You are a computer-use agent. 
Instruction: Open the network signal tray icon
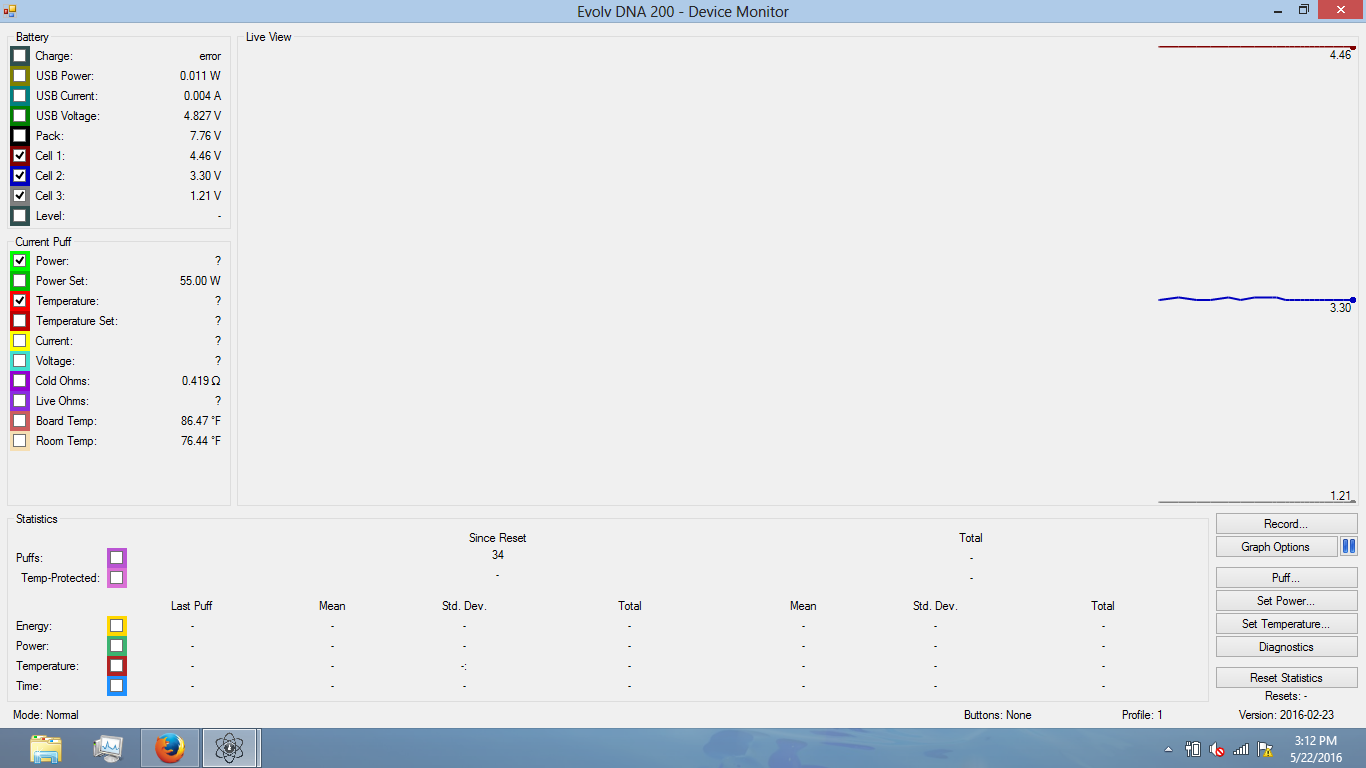pyautogui.click(x=1241, y=749)
